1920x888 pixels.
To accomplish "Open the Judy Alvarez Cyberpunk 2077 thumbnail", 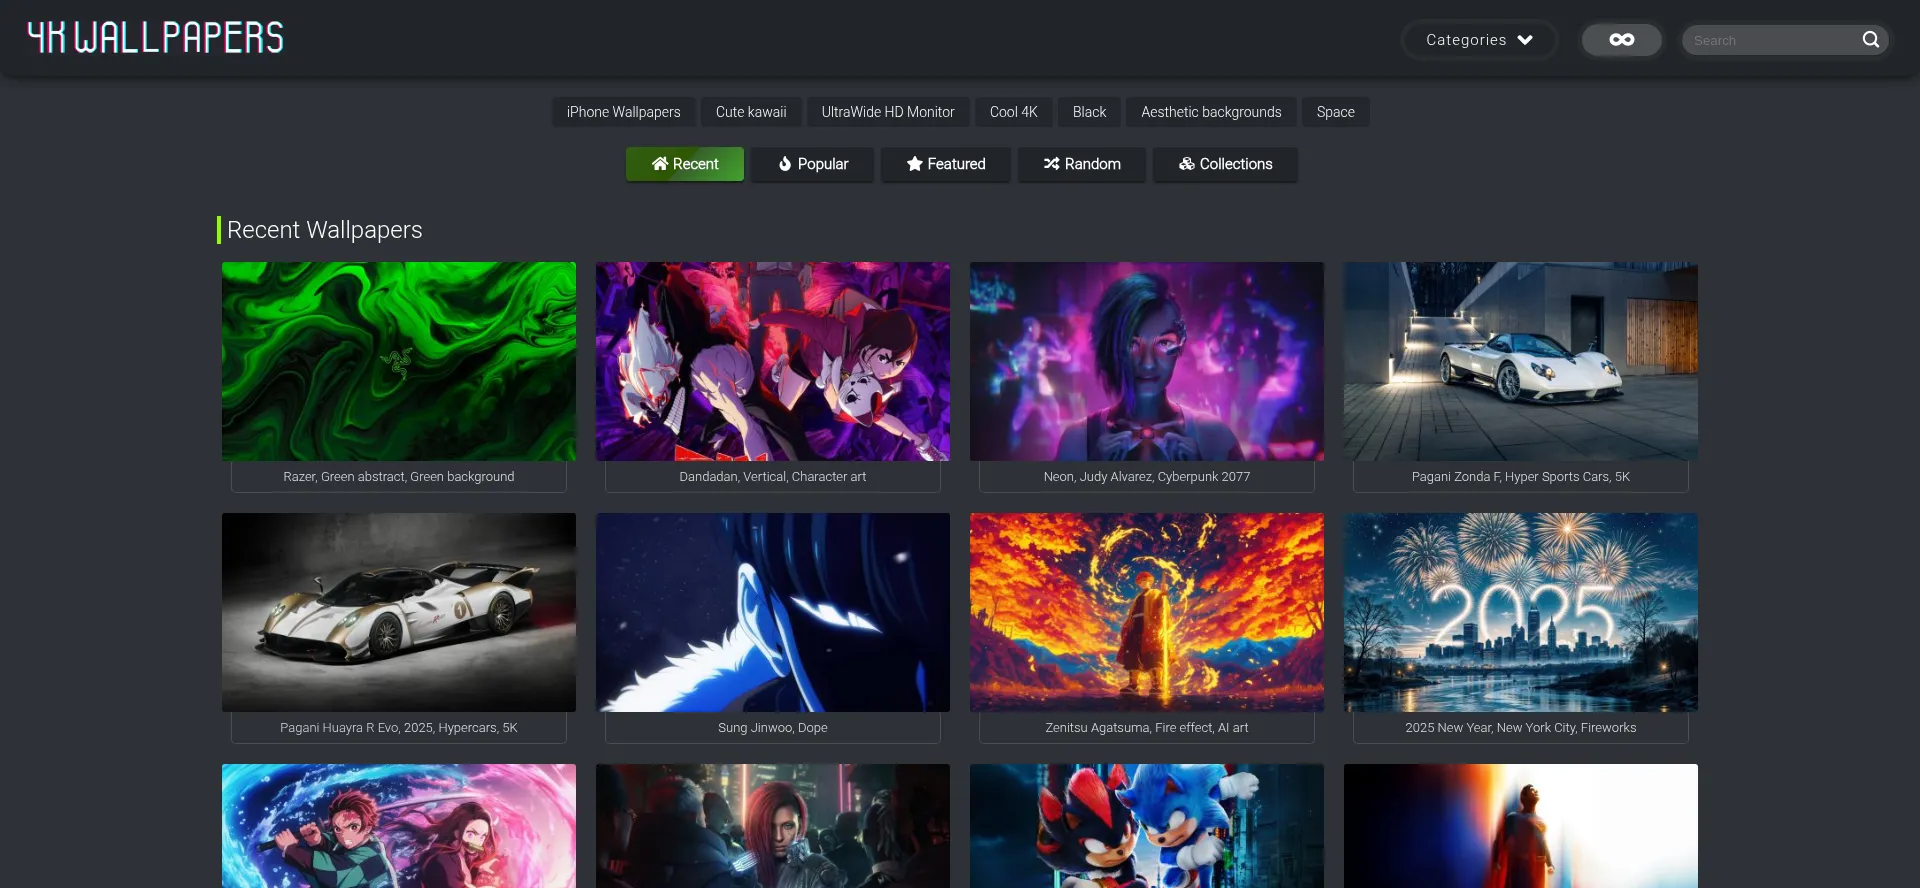I will (1147, 361).
